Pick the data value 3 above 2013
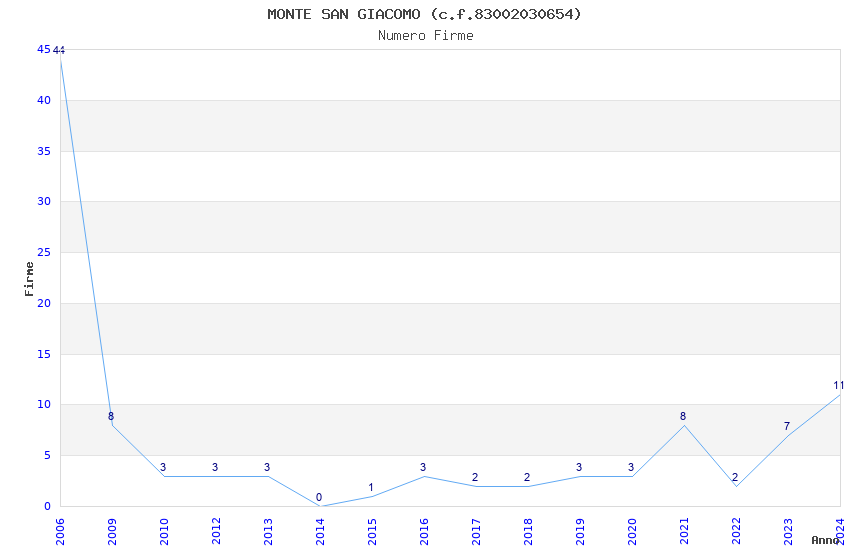Screen dimensions: 850x550 tap(267, 468)
